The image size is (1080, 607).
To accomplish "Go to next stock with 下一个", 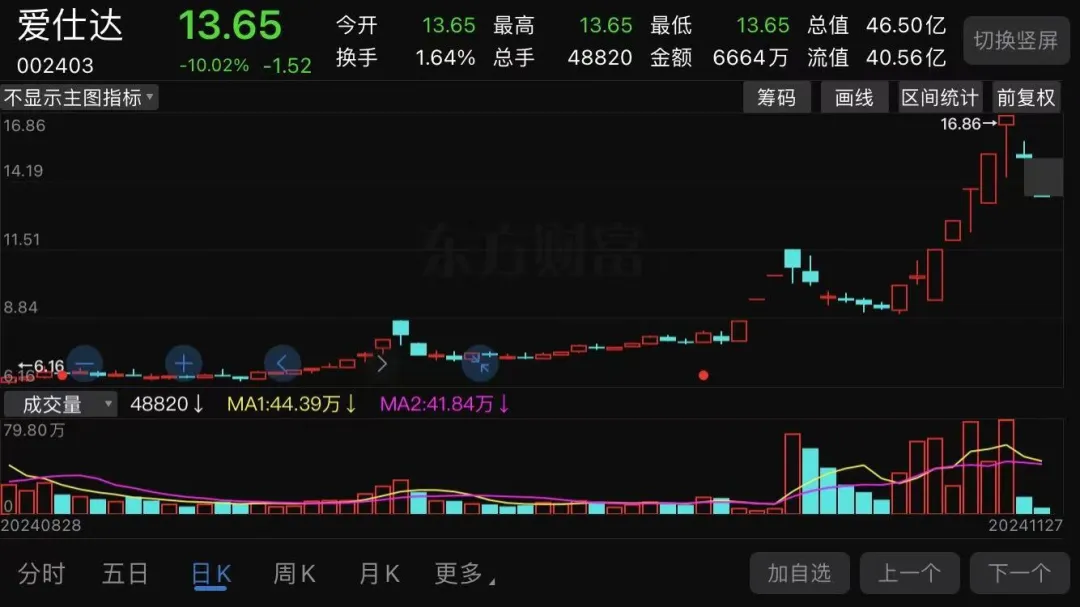I will click(x=1019, y=573).
